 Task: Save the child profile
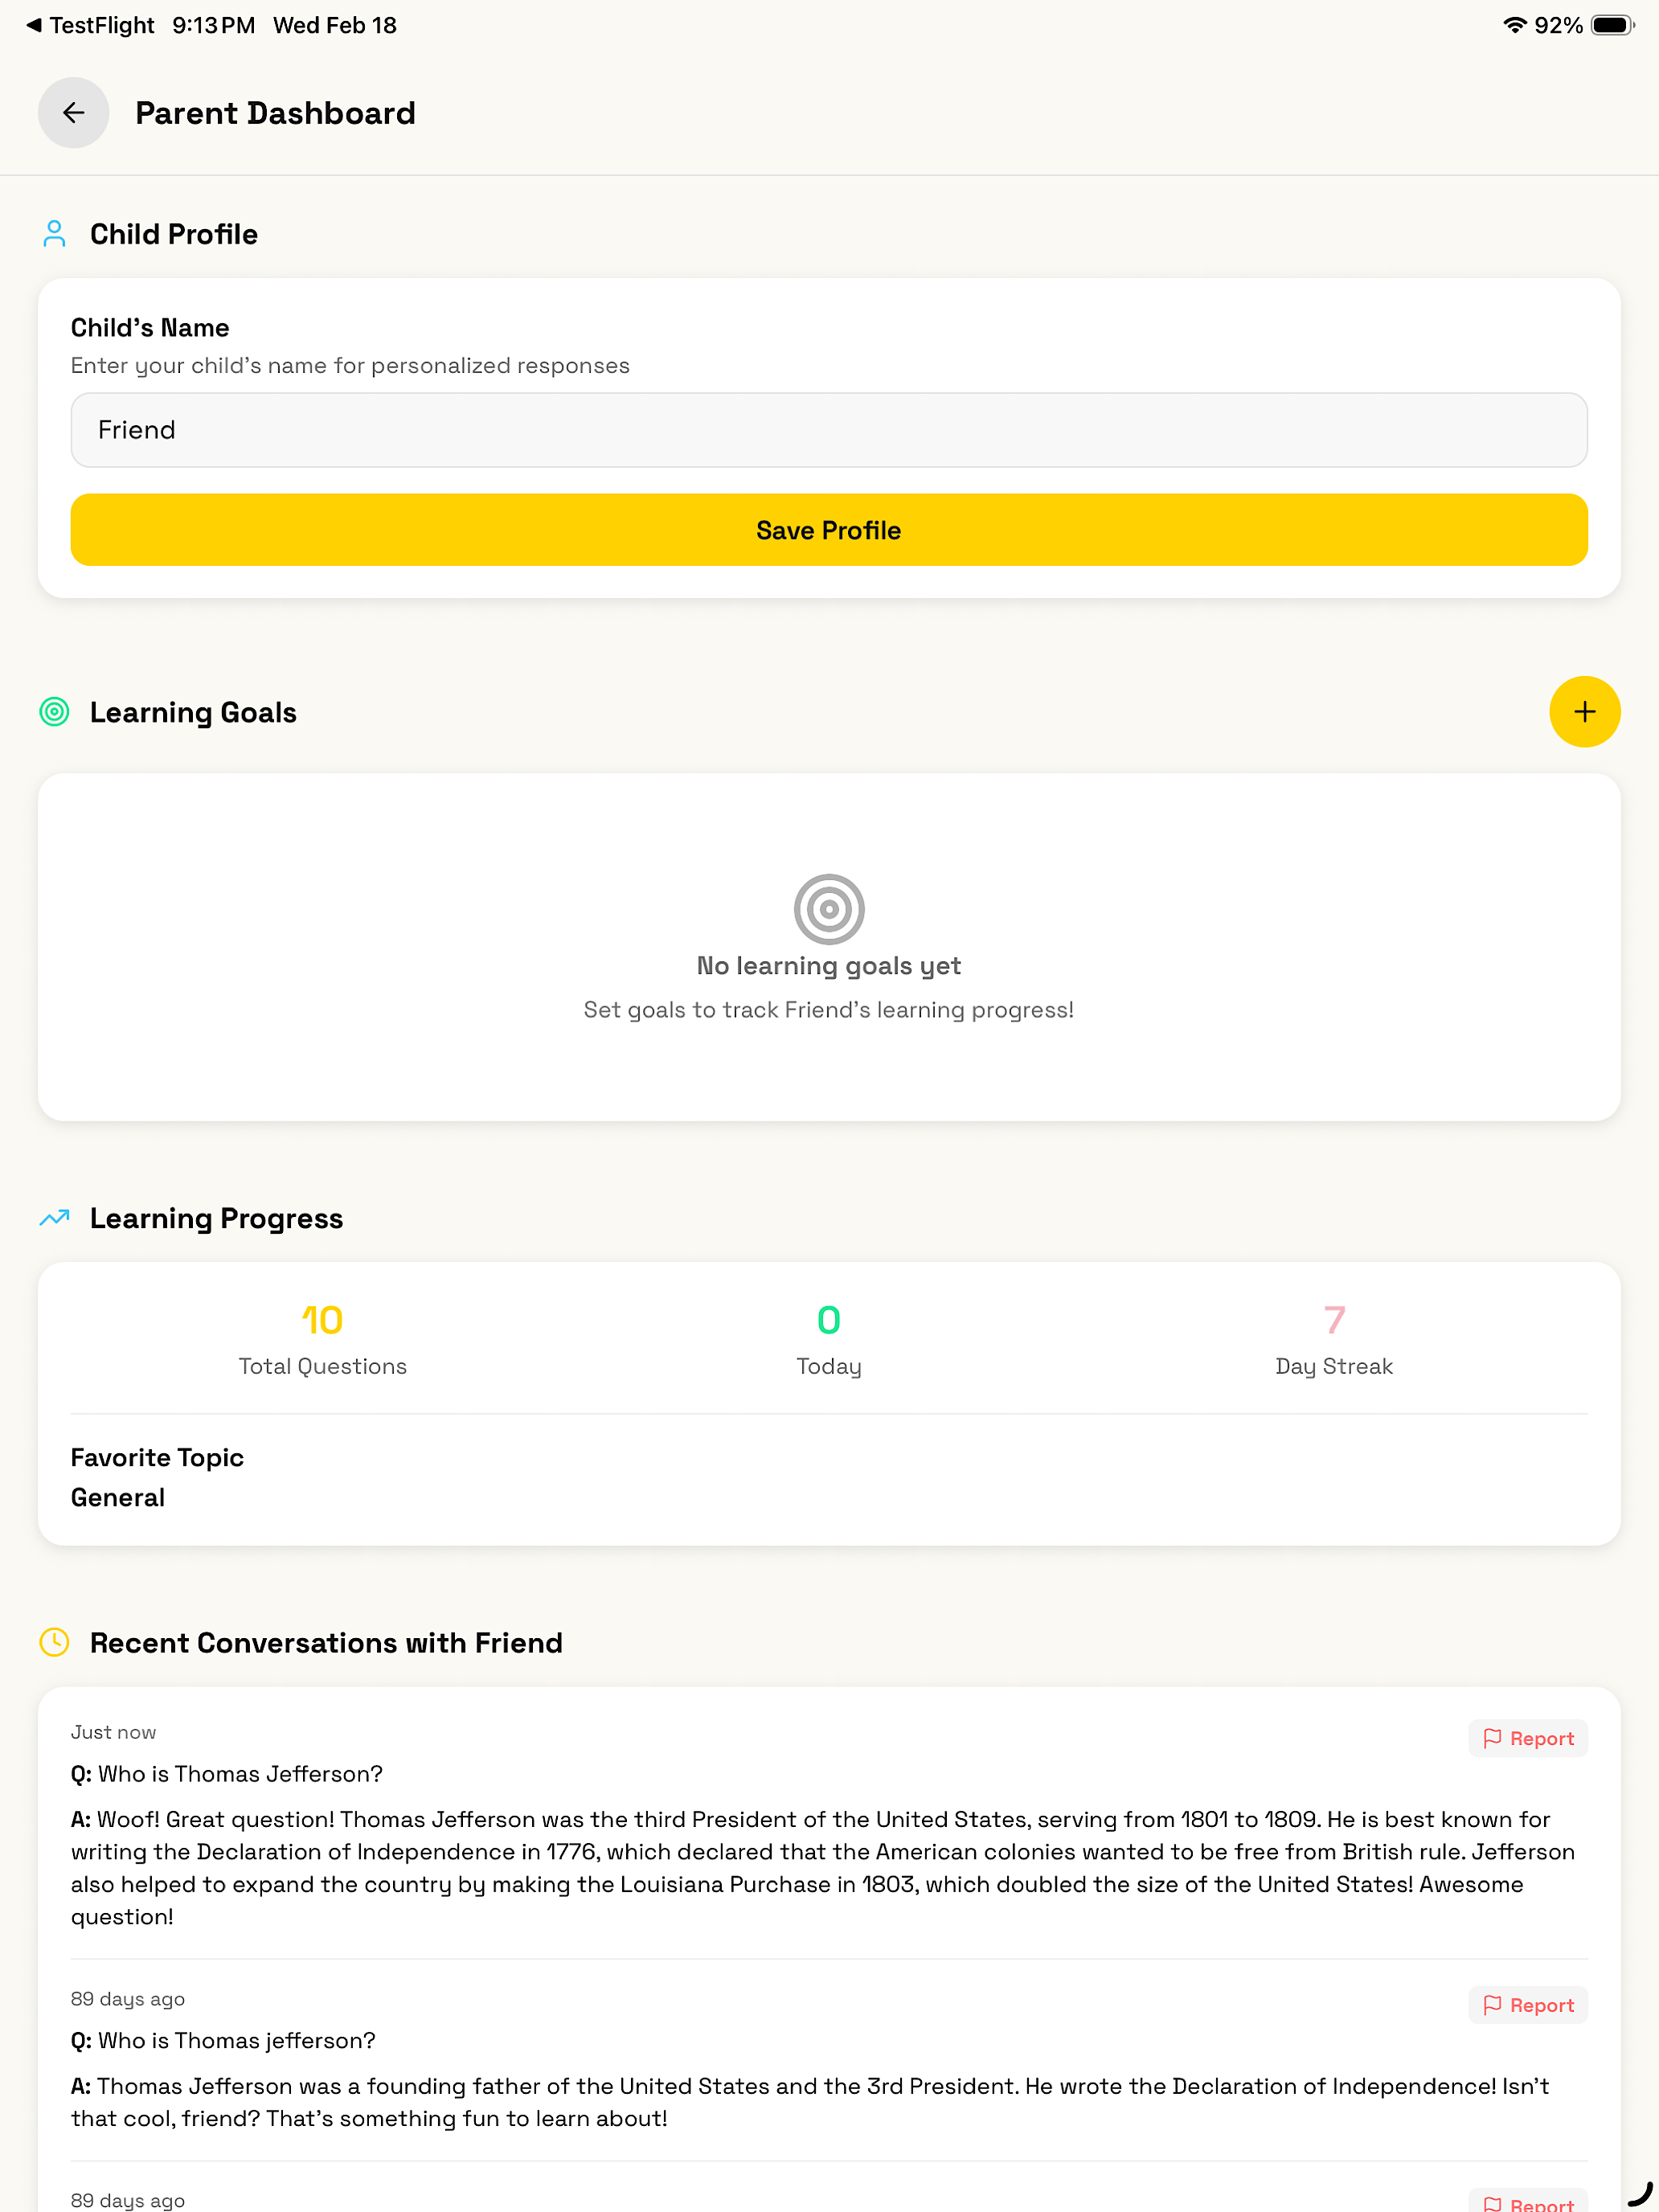829,530
